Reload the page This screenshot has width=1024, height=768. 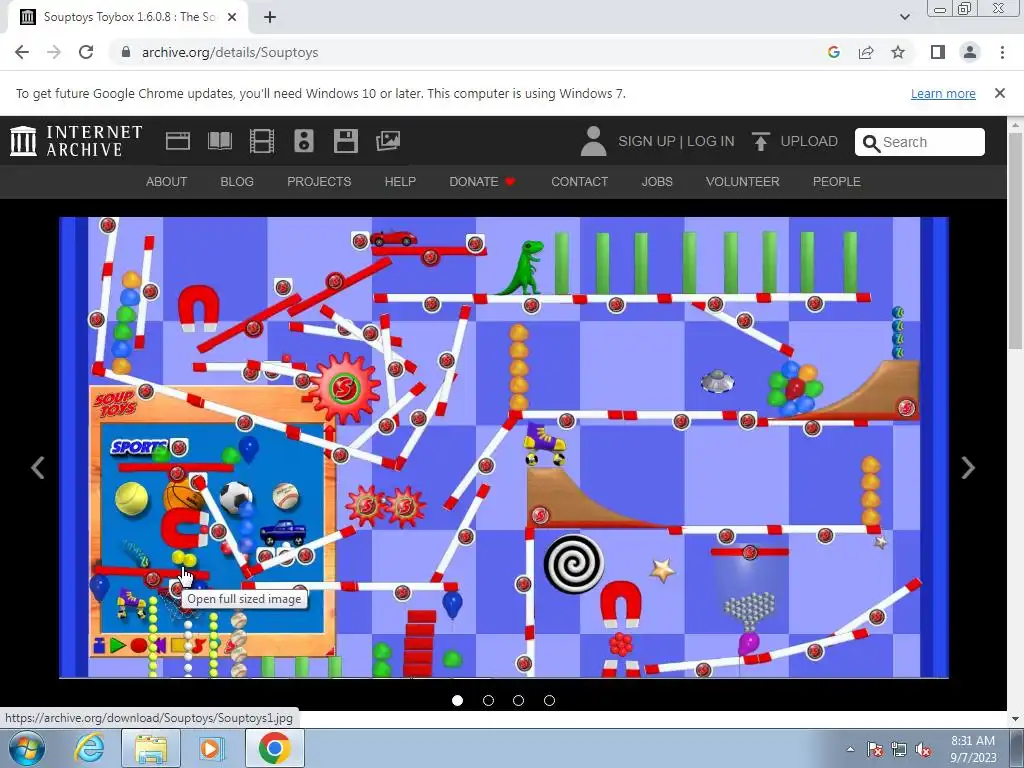[86, 52]
